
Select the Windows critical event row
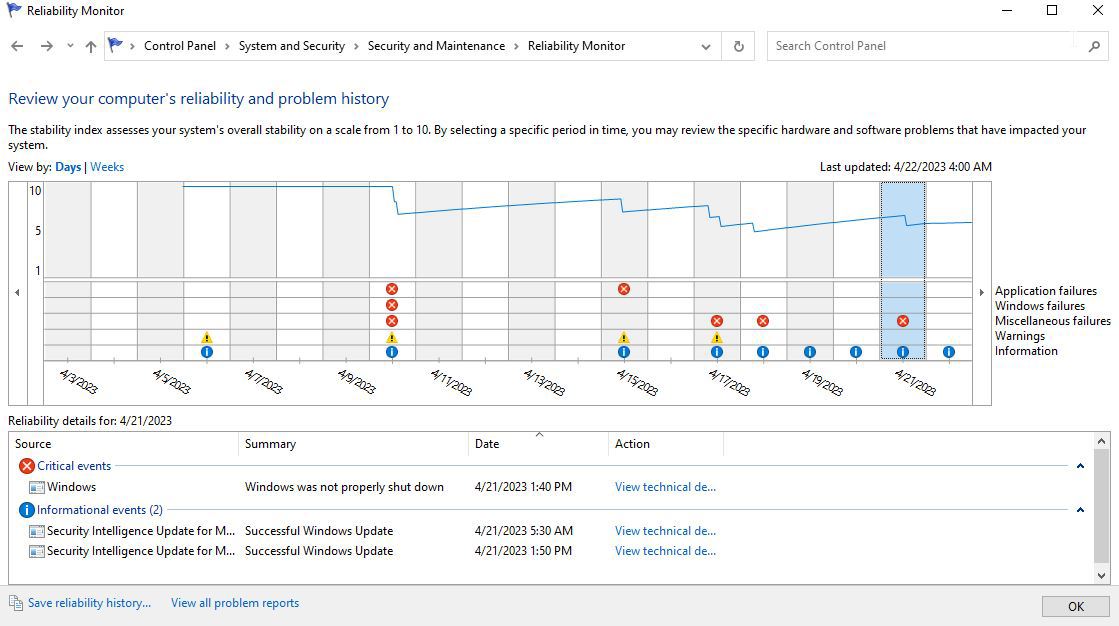pos(550,487)
